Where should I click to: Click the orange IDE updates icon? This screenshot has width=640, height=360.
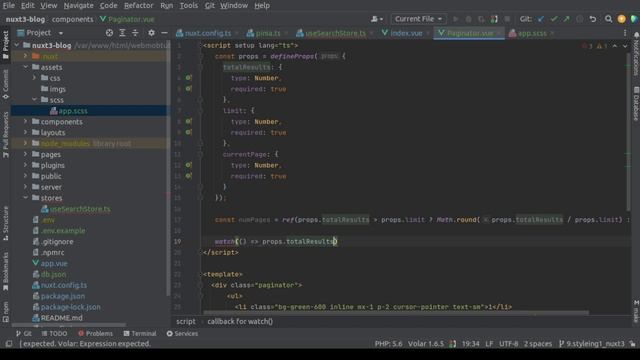coord(622,19)
